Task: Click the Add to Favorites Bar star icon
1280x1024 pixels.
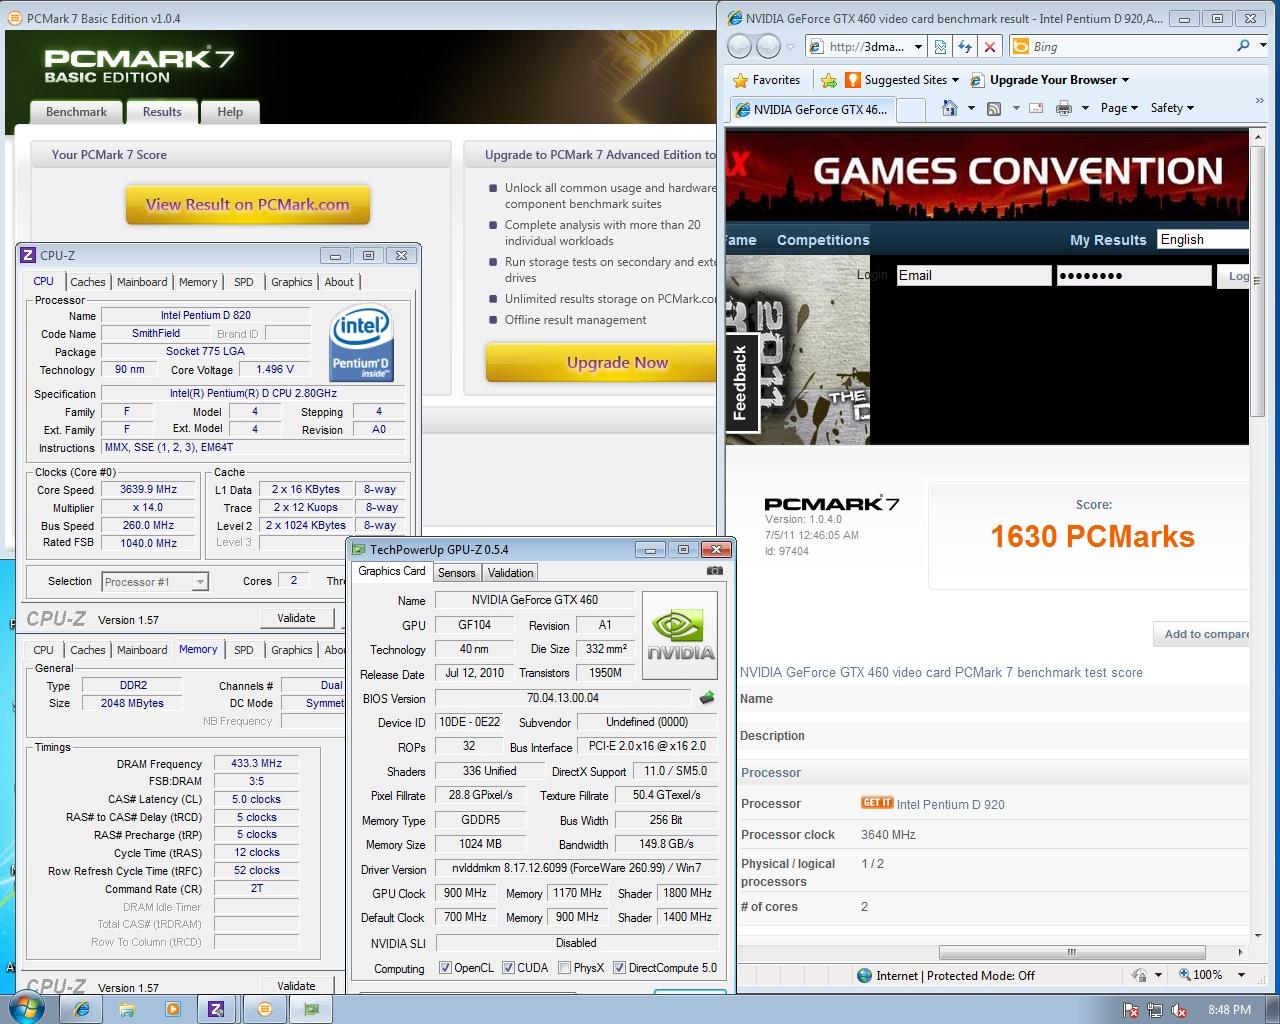Action: tap(828, 80)
